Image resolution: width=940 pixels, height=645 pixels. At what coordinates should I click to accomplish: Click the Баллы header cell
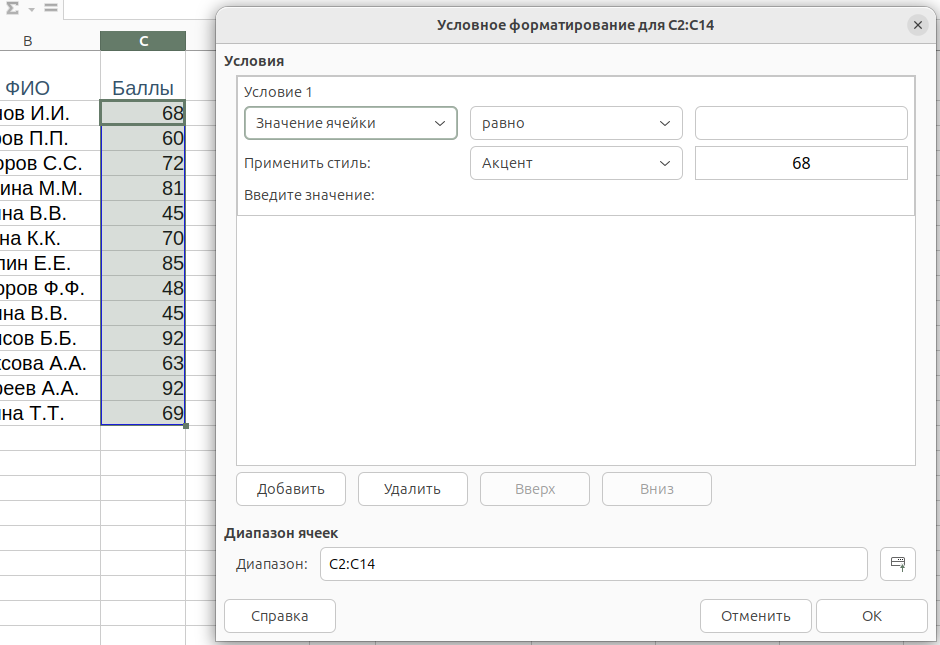(x=143, y=88)
